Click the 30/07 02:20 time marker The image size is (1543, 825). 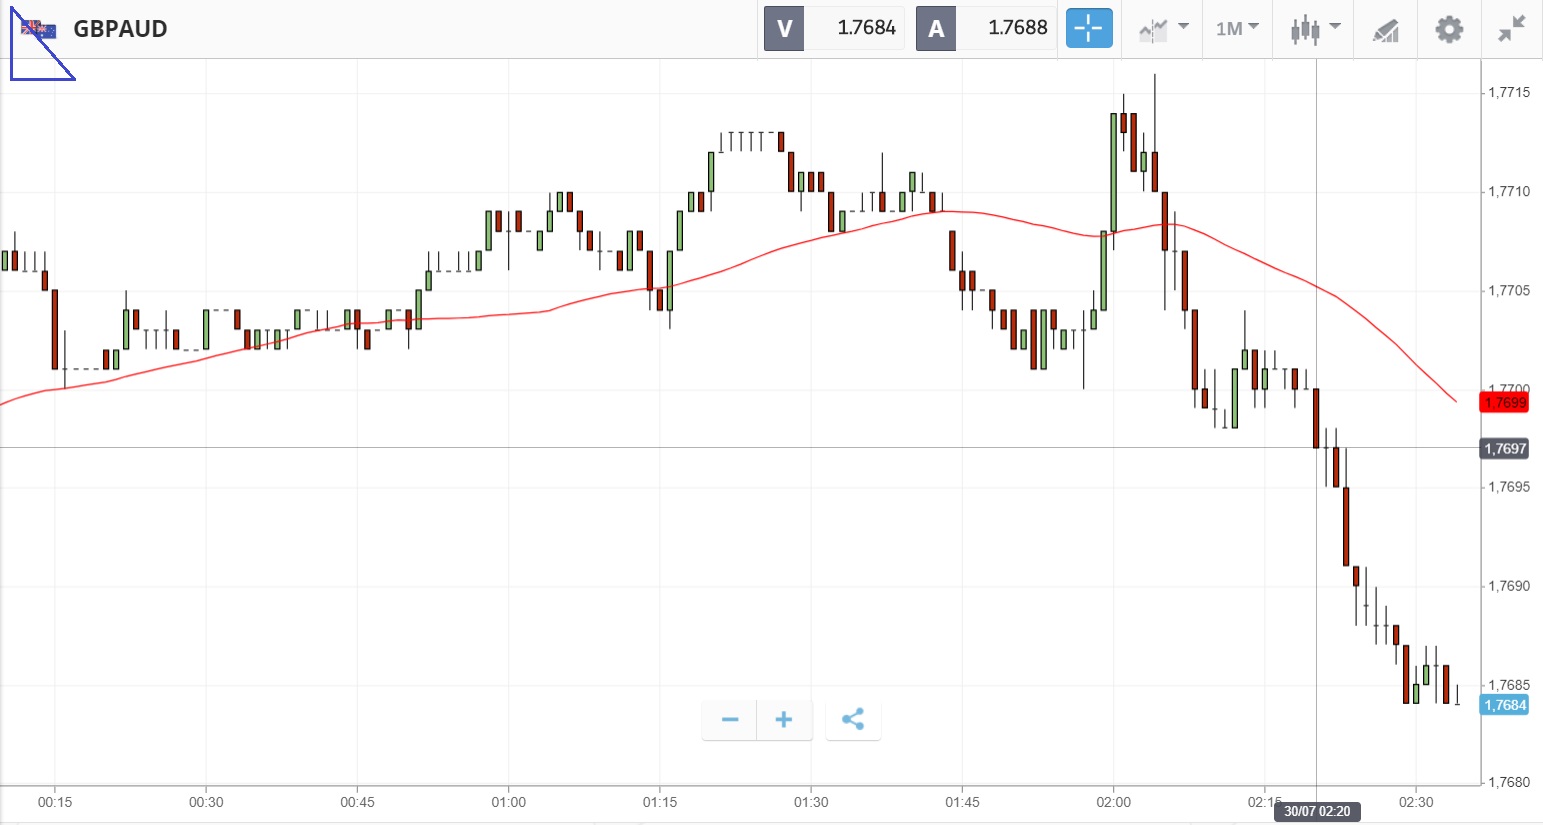1317,811
